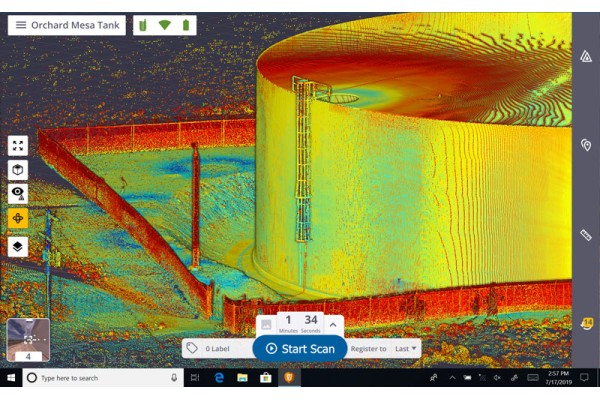Open Task View in the taskbar
Screen dimensions: 600x400
click(195, 378)
